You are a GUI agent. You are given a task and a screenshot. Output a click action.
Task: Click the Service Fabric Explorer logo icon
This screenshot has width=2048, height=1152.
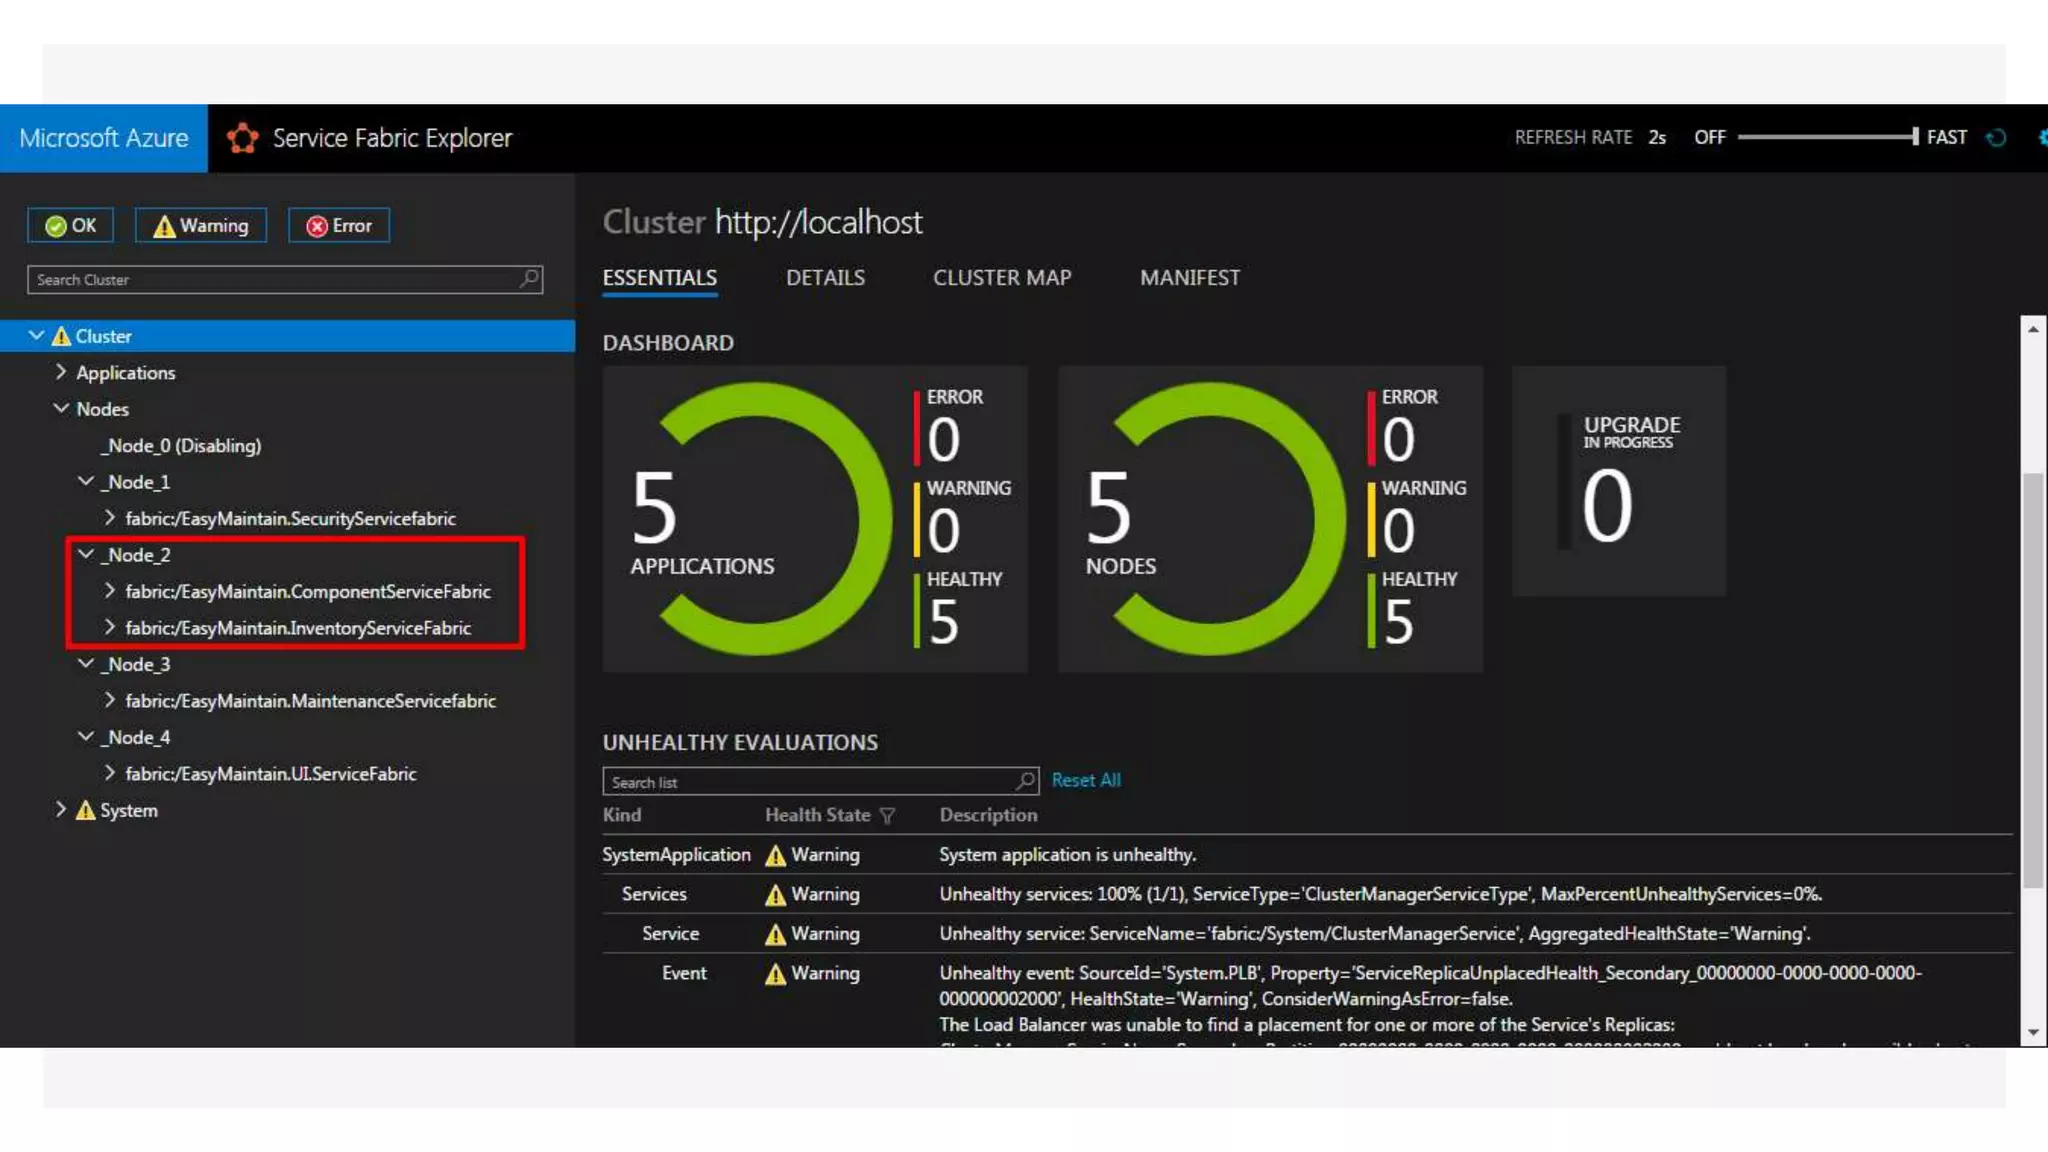point(242,138)
